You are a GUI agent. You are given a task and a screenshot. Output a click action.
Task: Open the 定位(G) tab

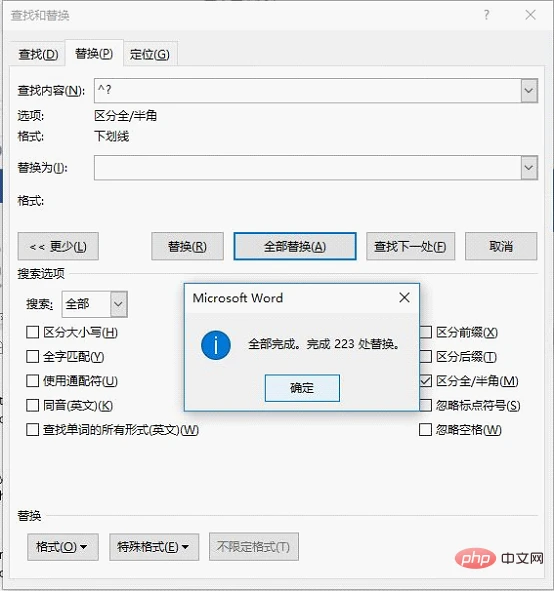point(150,54)
